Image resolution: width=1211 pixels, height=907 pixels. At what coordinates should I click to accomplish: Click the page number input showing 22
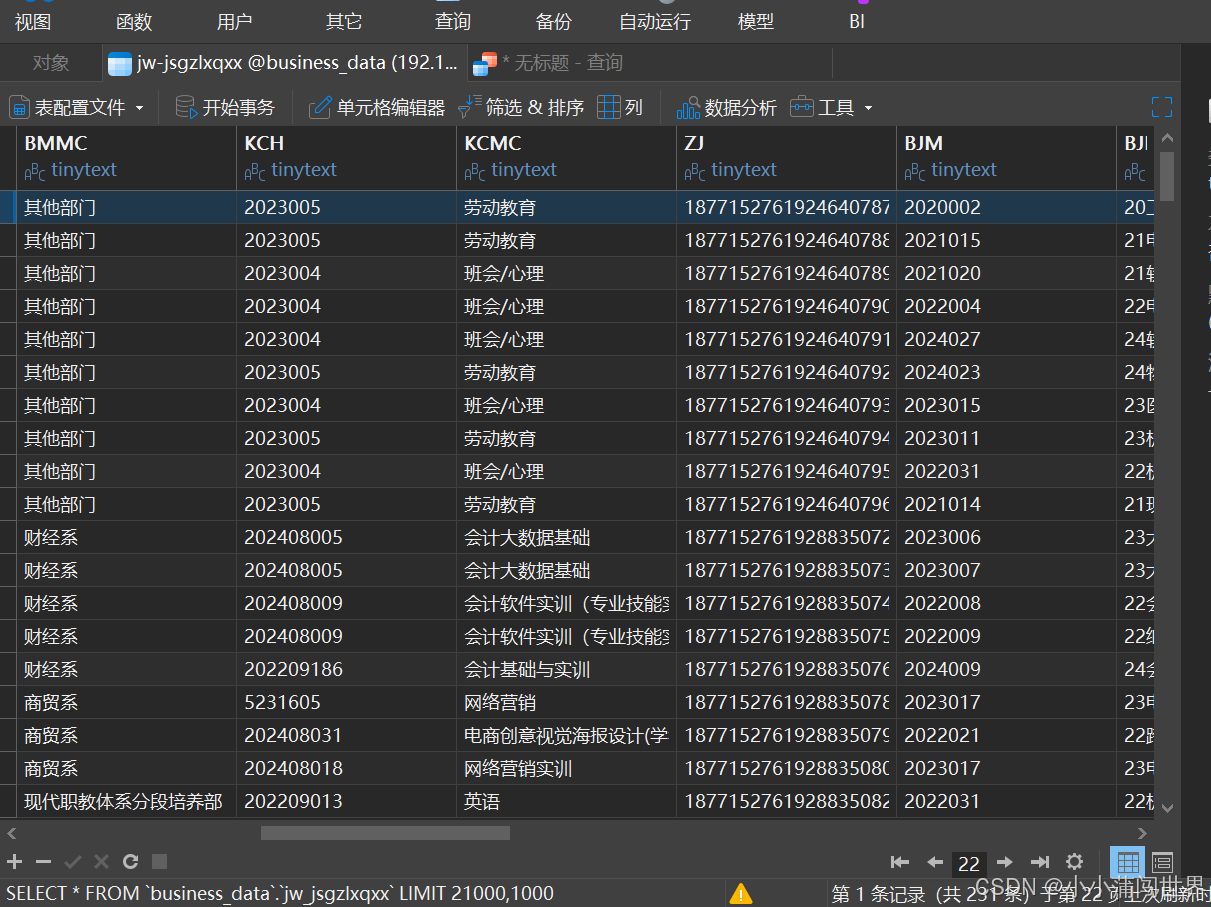[969, 862]
